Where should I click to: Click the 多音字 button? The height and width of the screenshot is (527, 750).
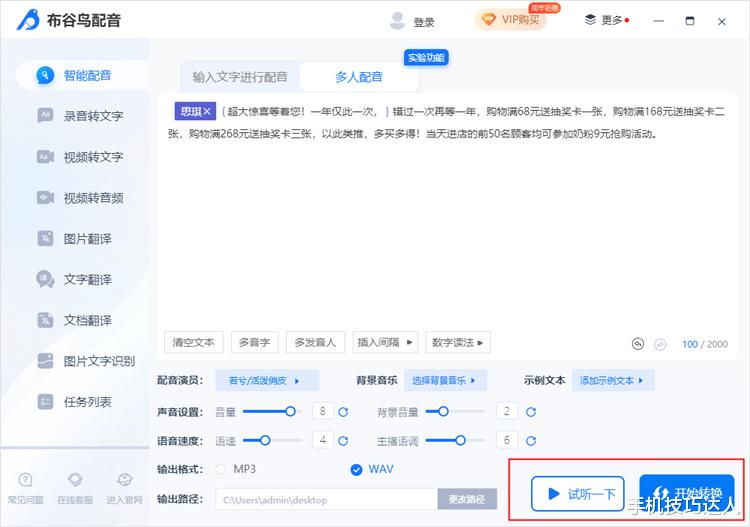tap(254, 342)
